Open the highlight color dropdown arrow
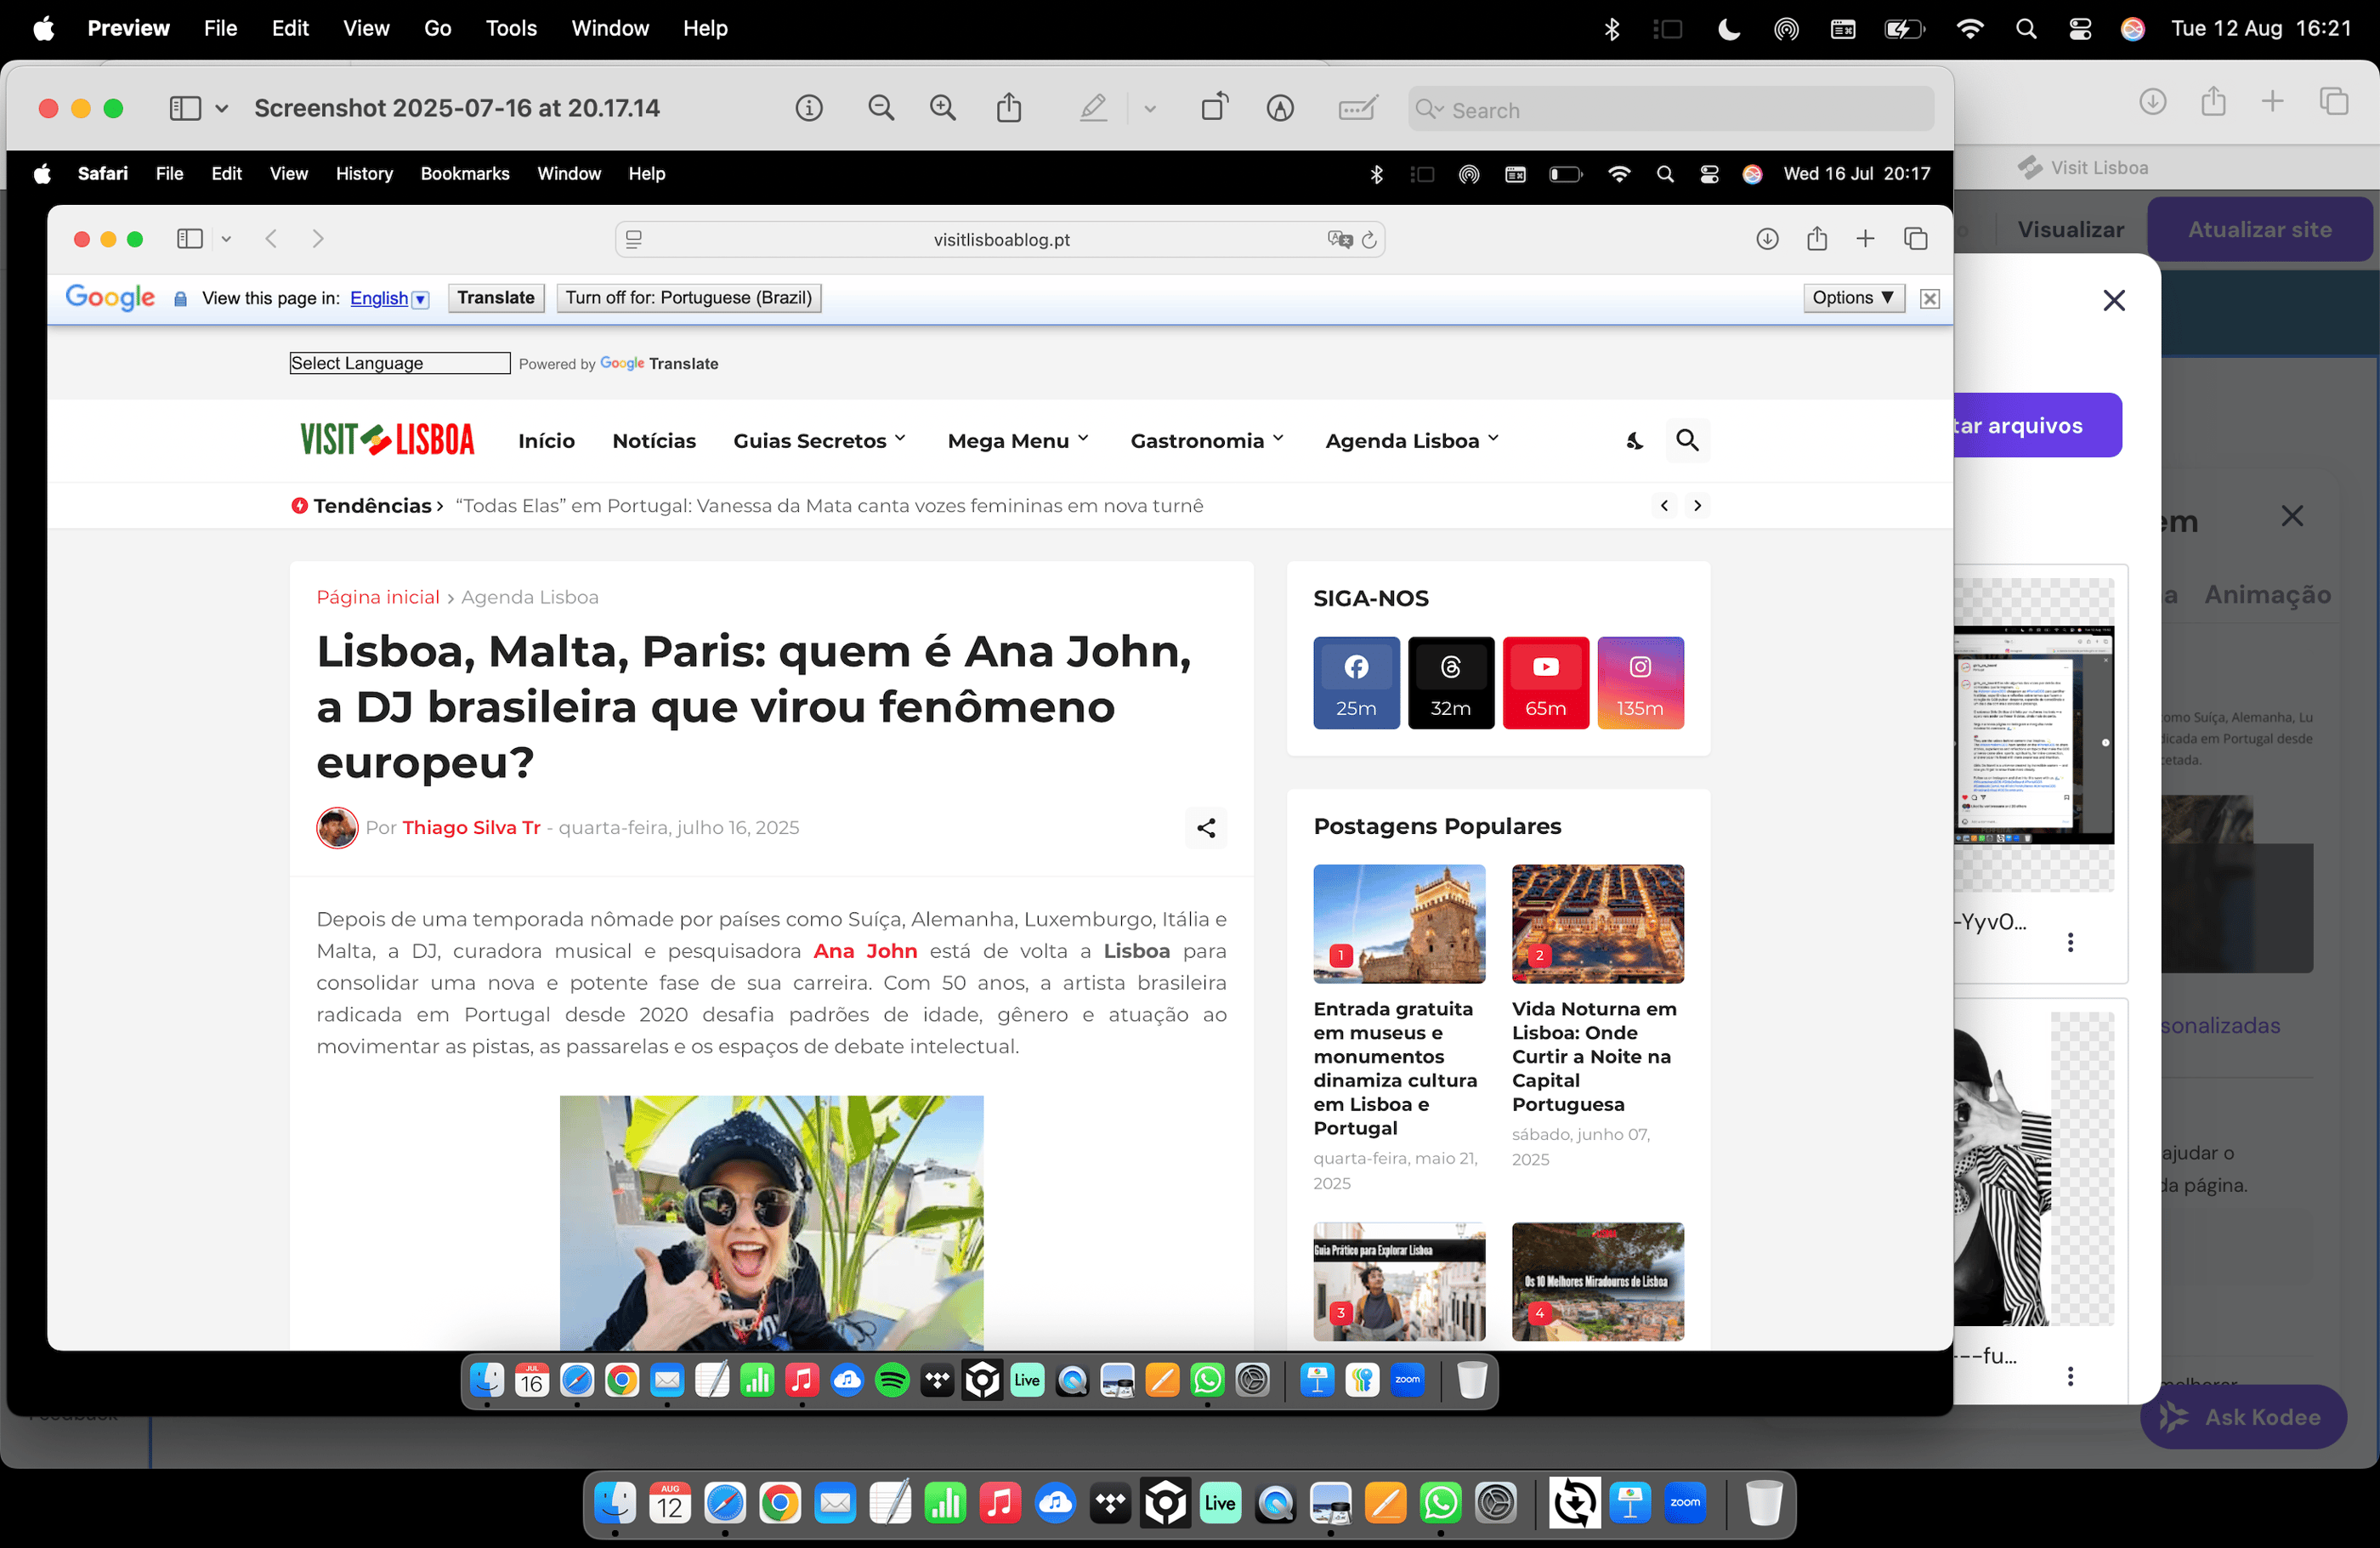The image size is (2380, 1548). [1149, 108]
